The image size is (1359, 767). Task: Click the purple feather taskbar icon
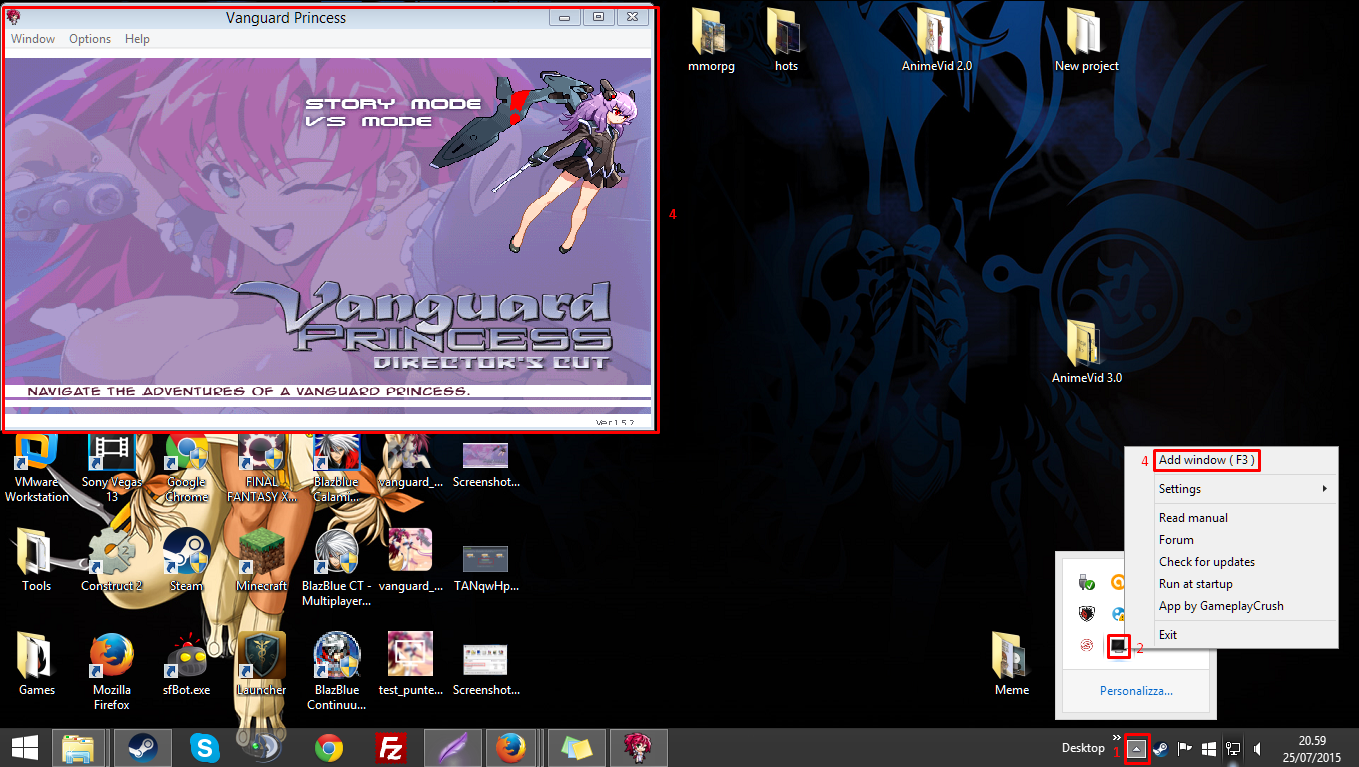(453, 748)
